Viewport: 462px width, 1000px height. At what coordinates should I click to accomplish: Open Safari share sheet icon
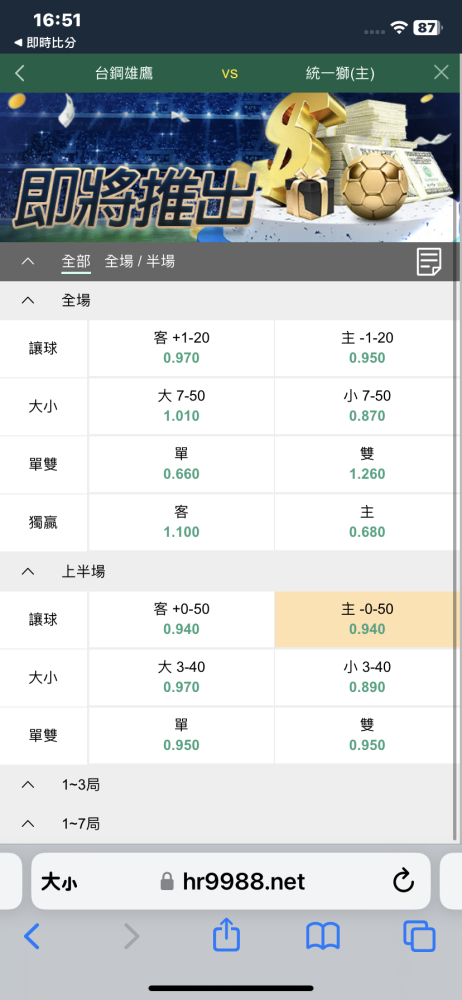click(x=227, y=936)
